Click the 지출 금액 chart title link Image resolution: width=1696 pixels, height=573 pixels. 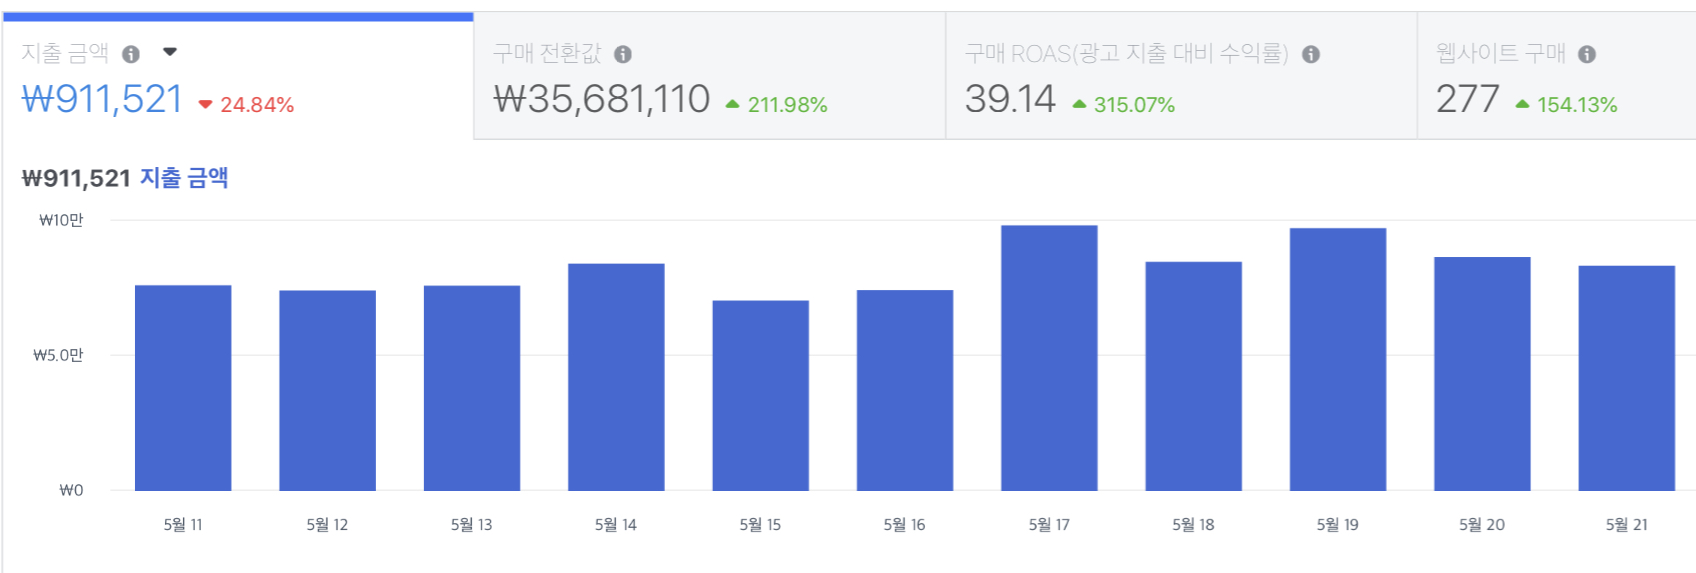point(184,178)
